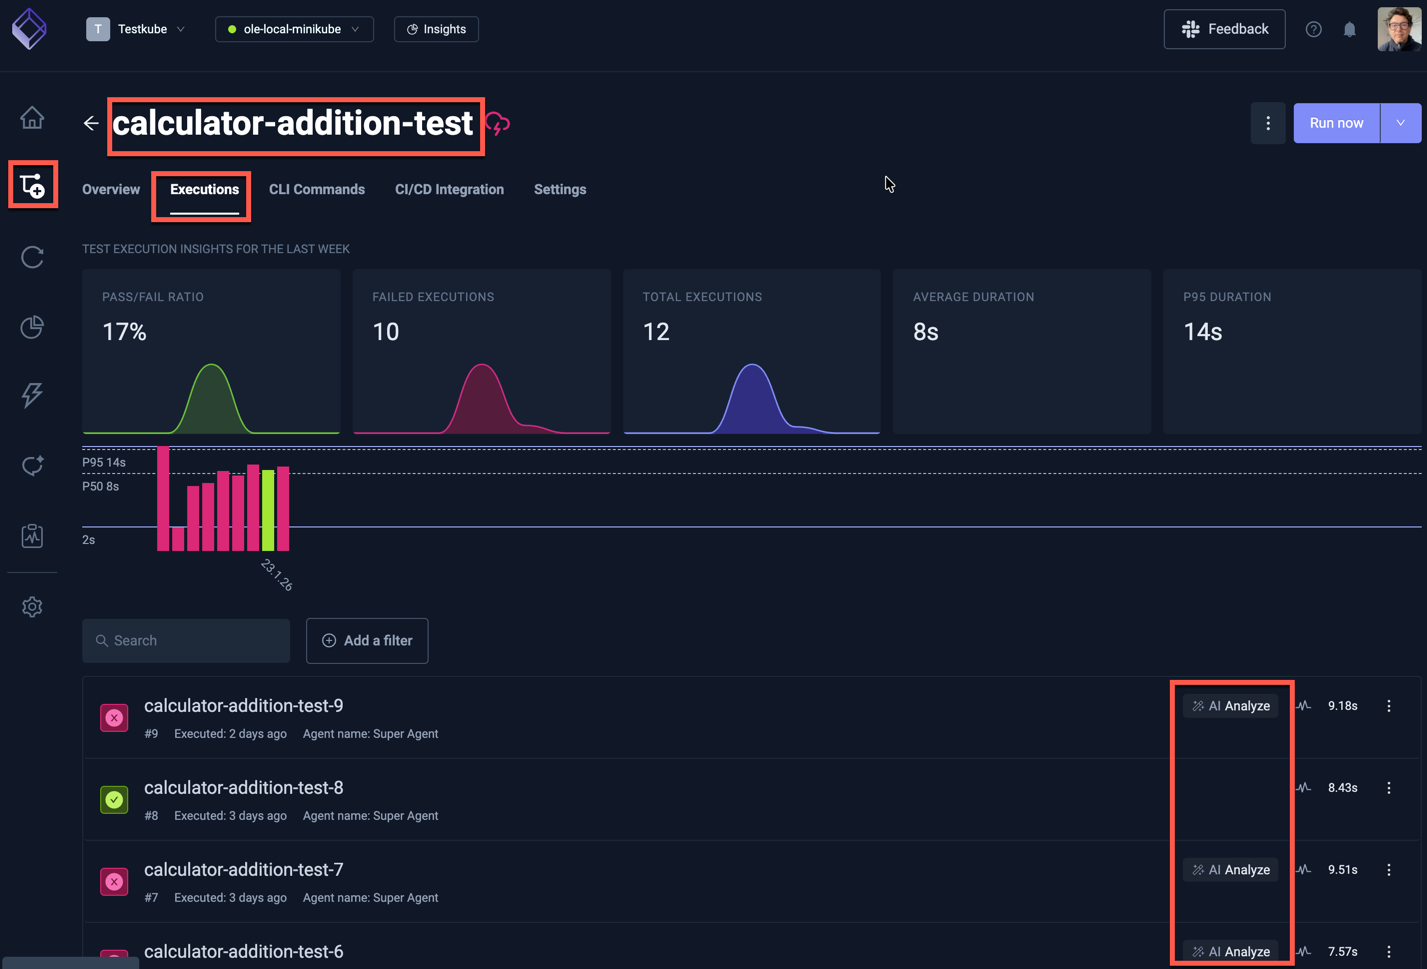Open the help question mark icon
1427x969 pixels.
pyautogui.click(x=1313, y=30)
